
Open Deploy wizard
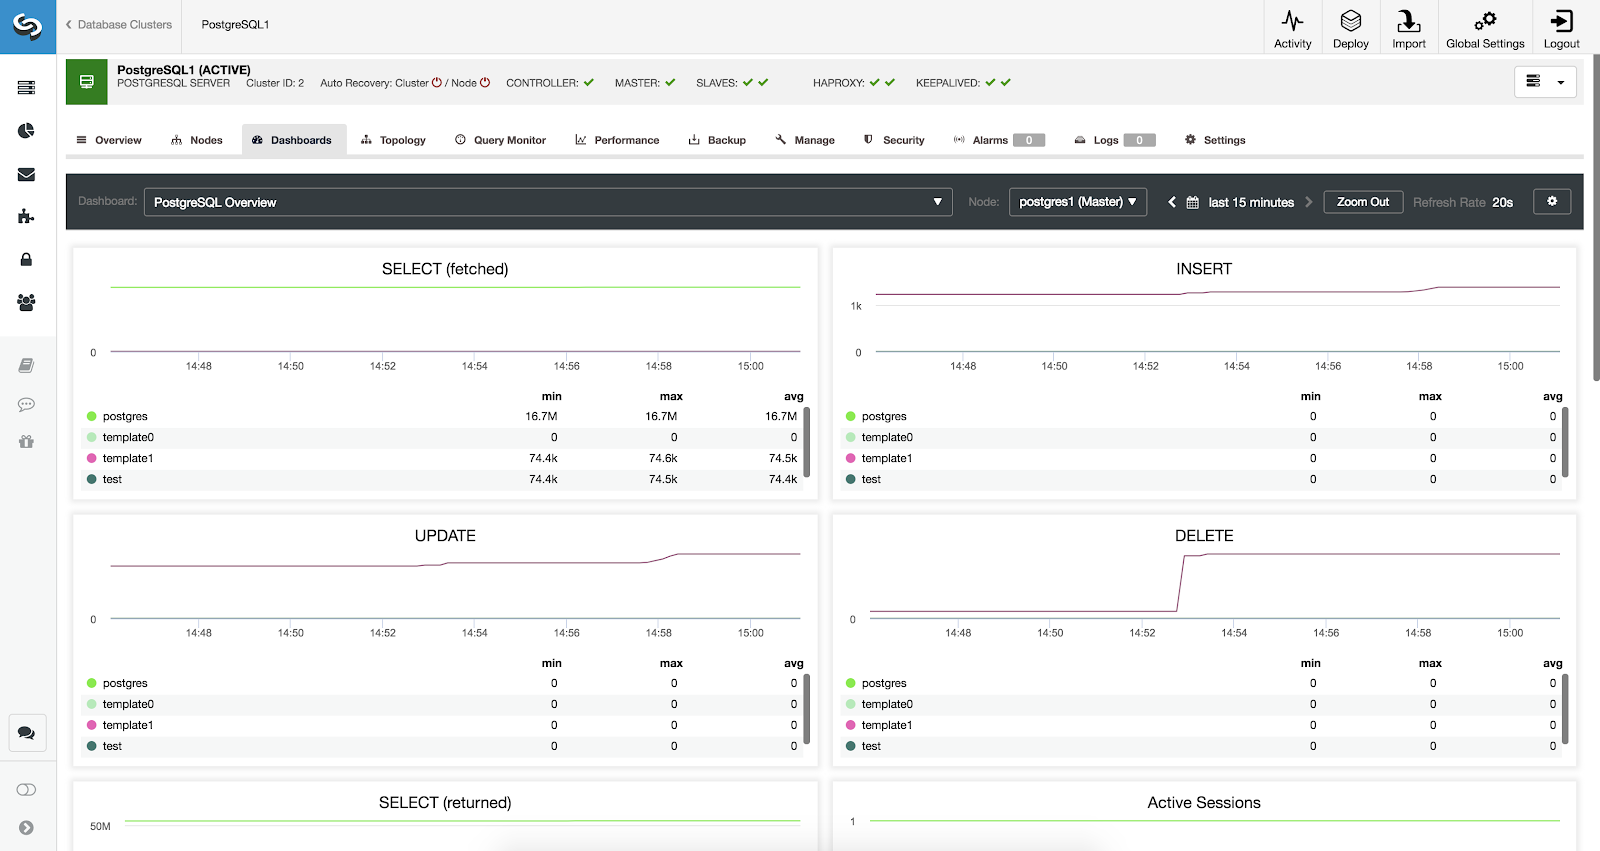point(1350,28)
